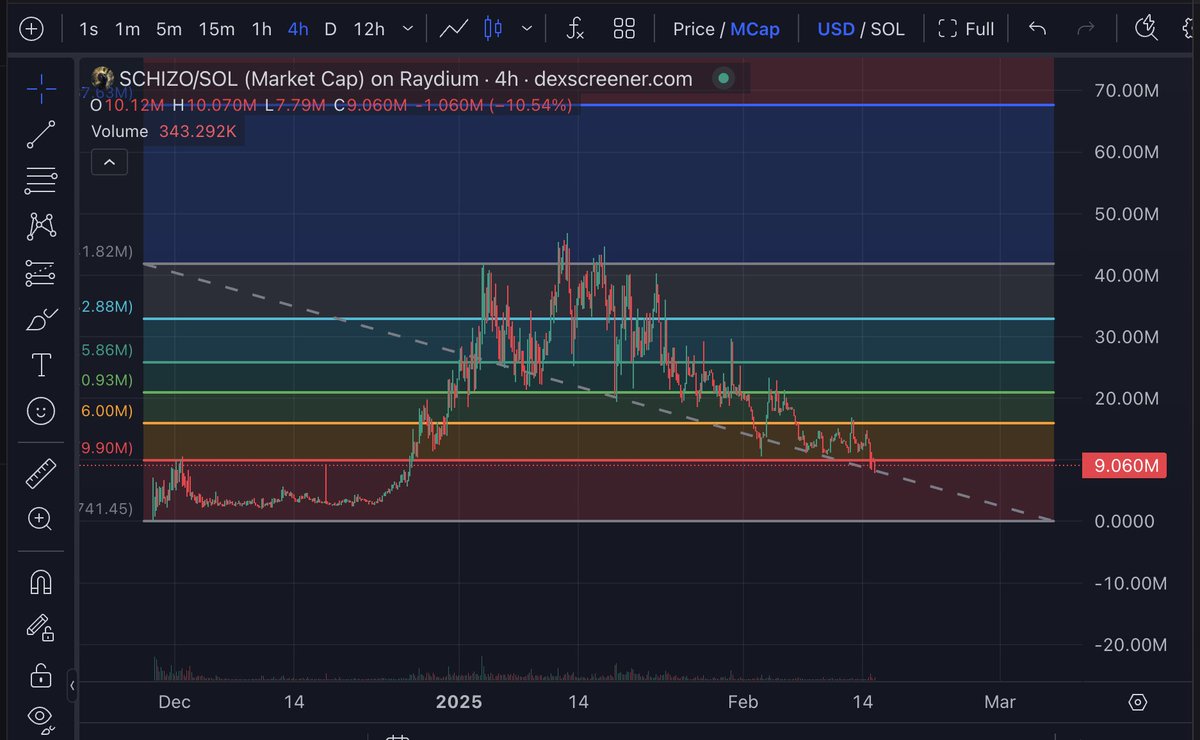1200x740 pixels.
Task: Open the Fibonacci retracement tool
Action: click(41, 181)
